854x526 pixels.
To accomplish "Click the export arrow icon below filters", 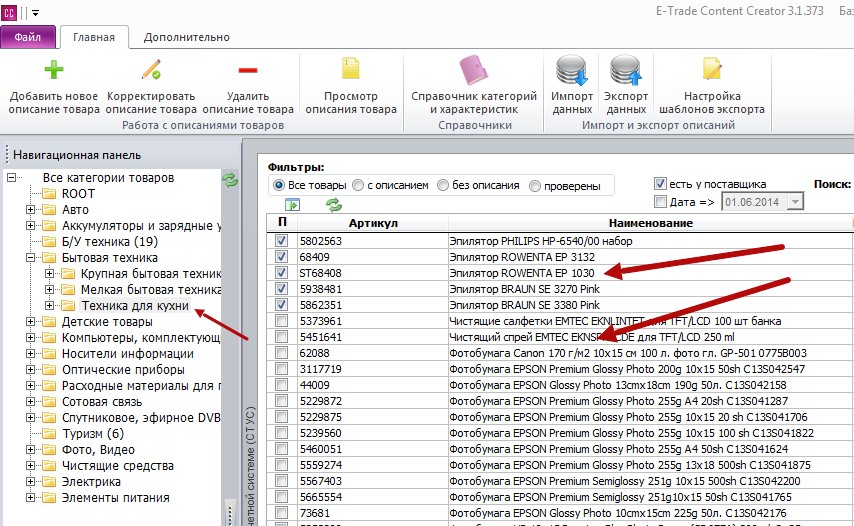I will tap(292, 205).
